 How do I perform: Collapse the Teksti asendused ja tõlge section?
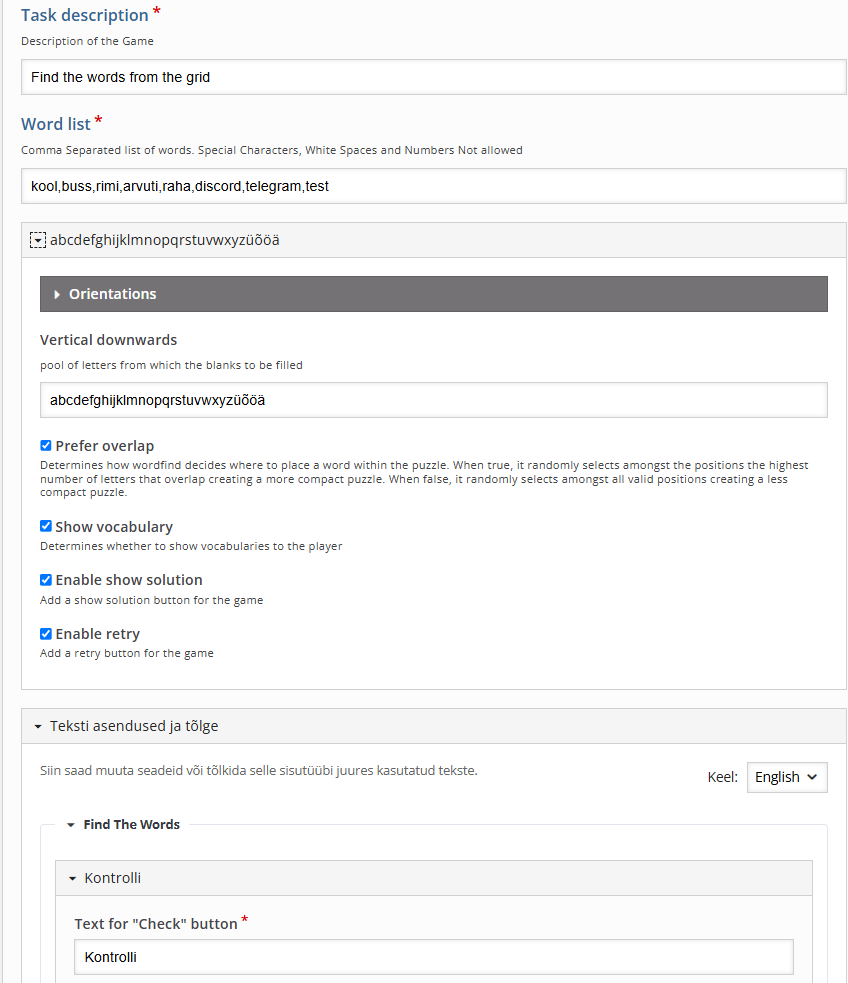37,727
